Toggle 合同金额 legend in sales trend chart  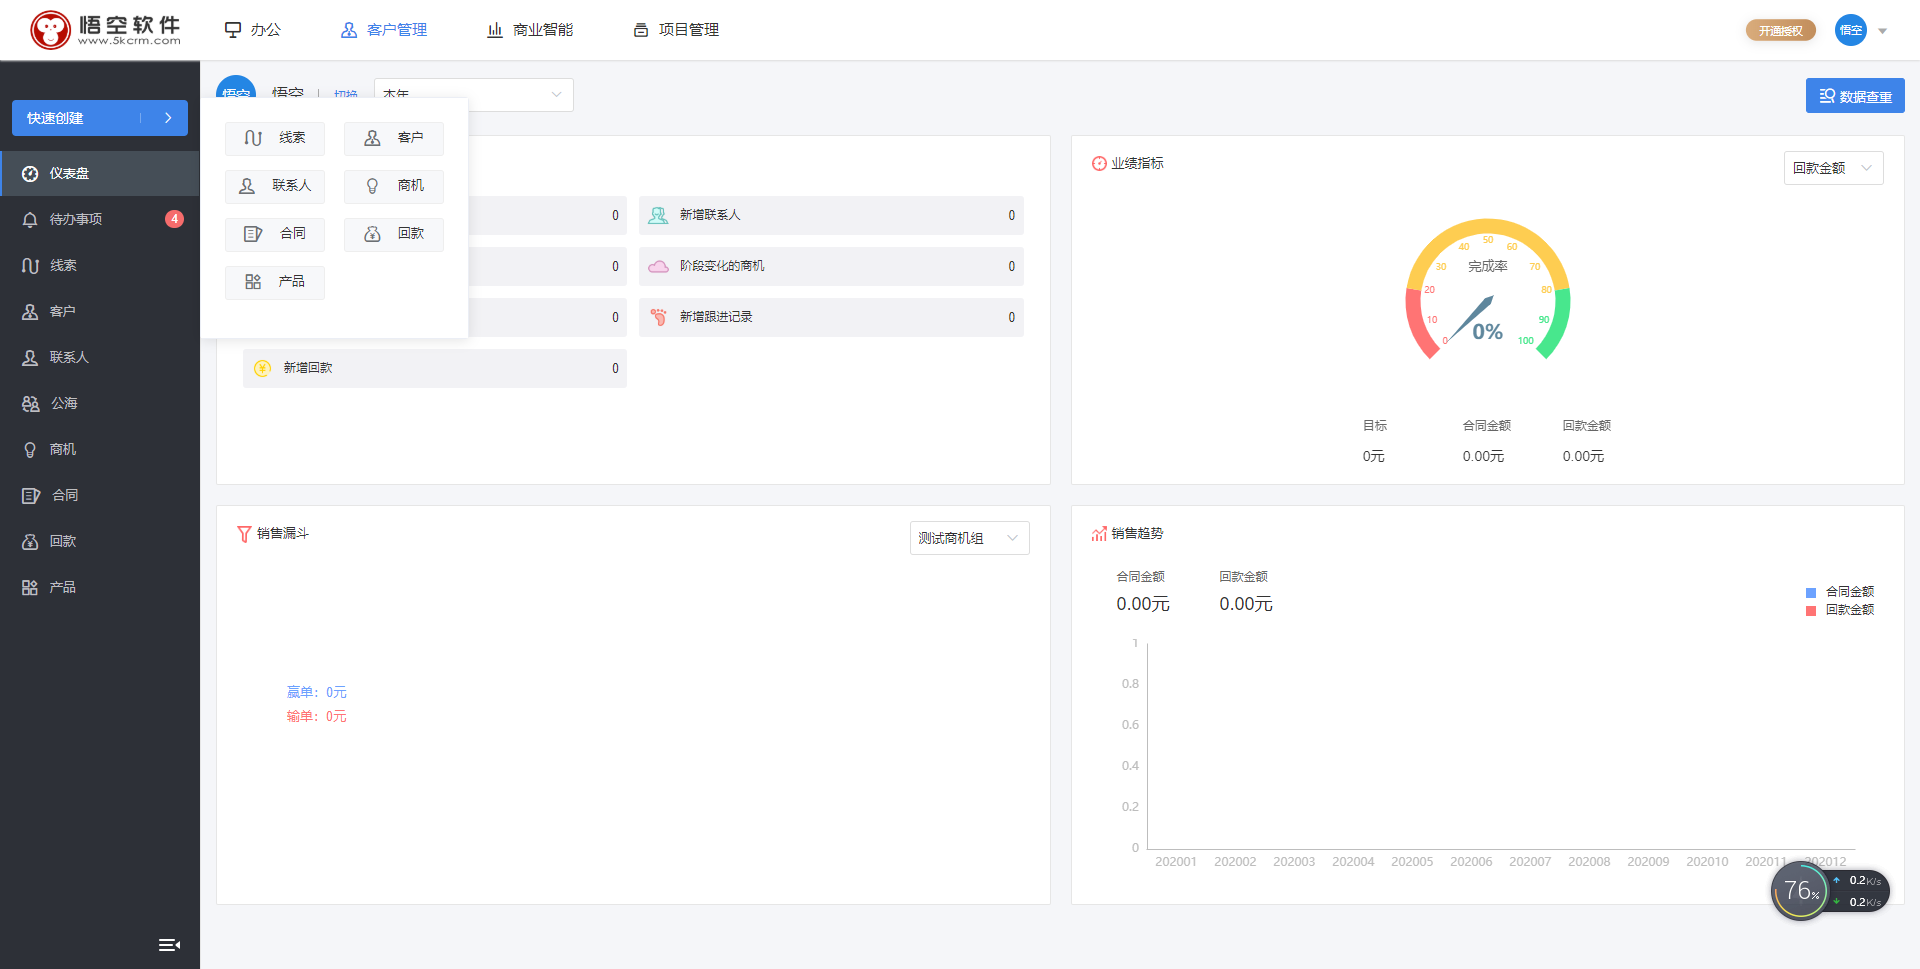pyautogui.click(x=1840, y=592)
